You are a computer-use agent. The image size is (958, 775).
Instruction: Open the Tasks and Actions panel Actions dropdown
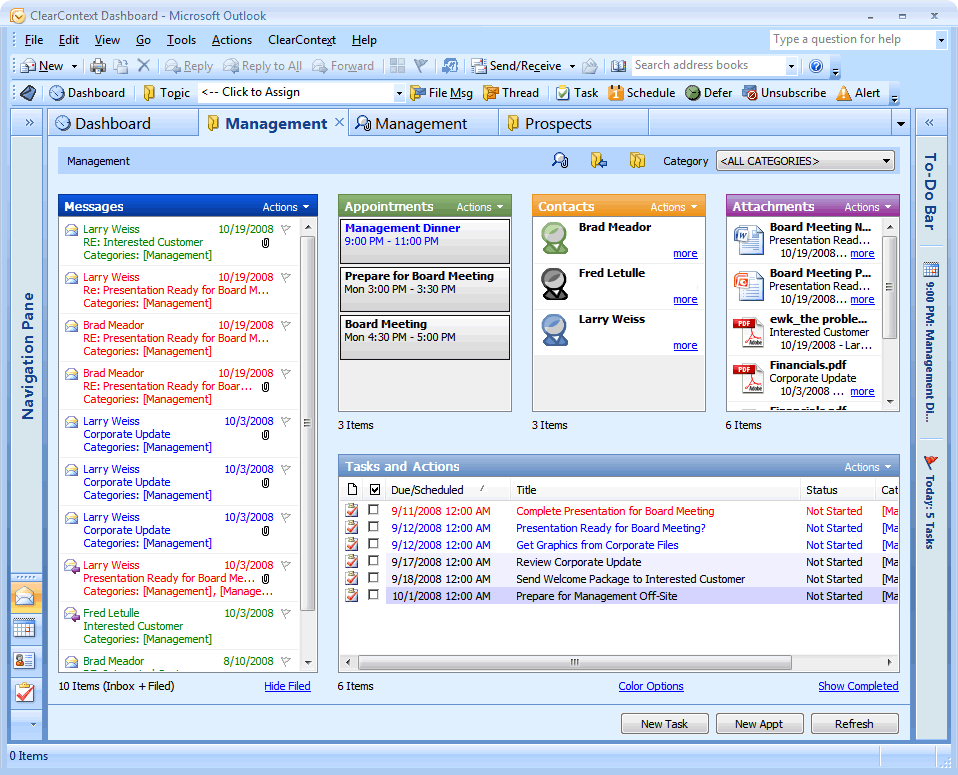[x=868, y=467]
